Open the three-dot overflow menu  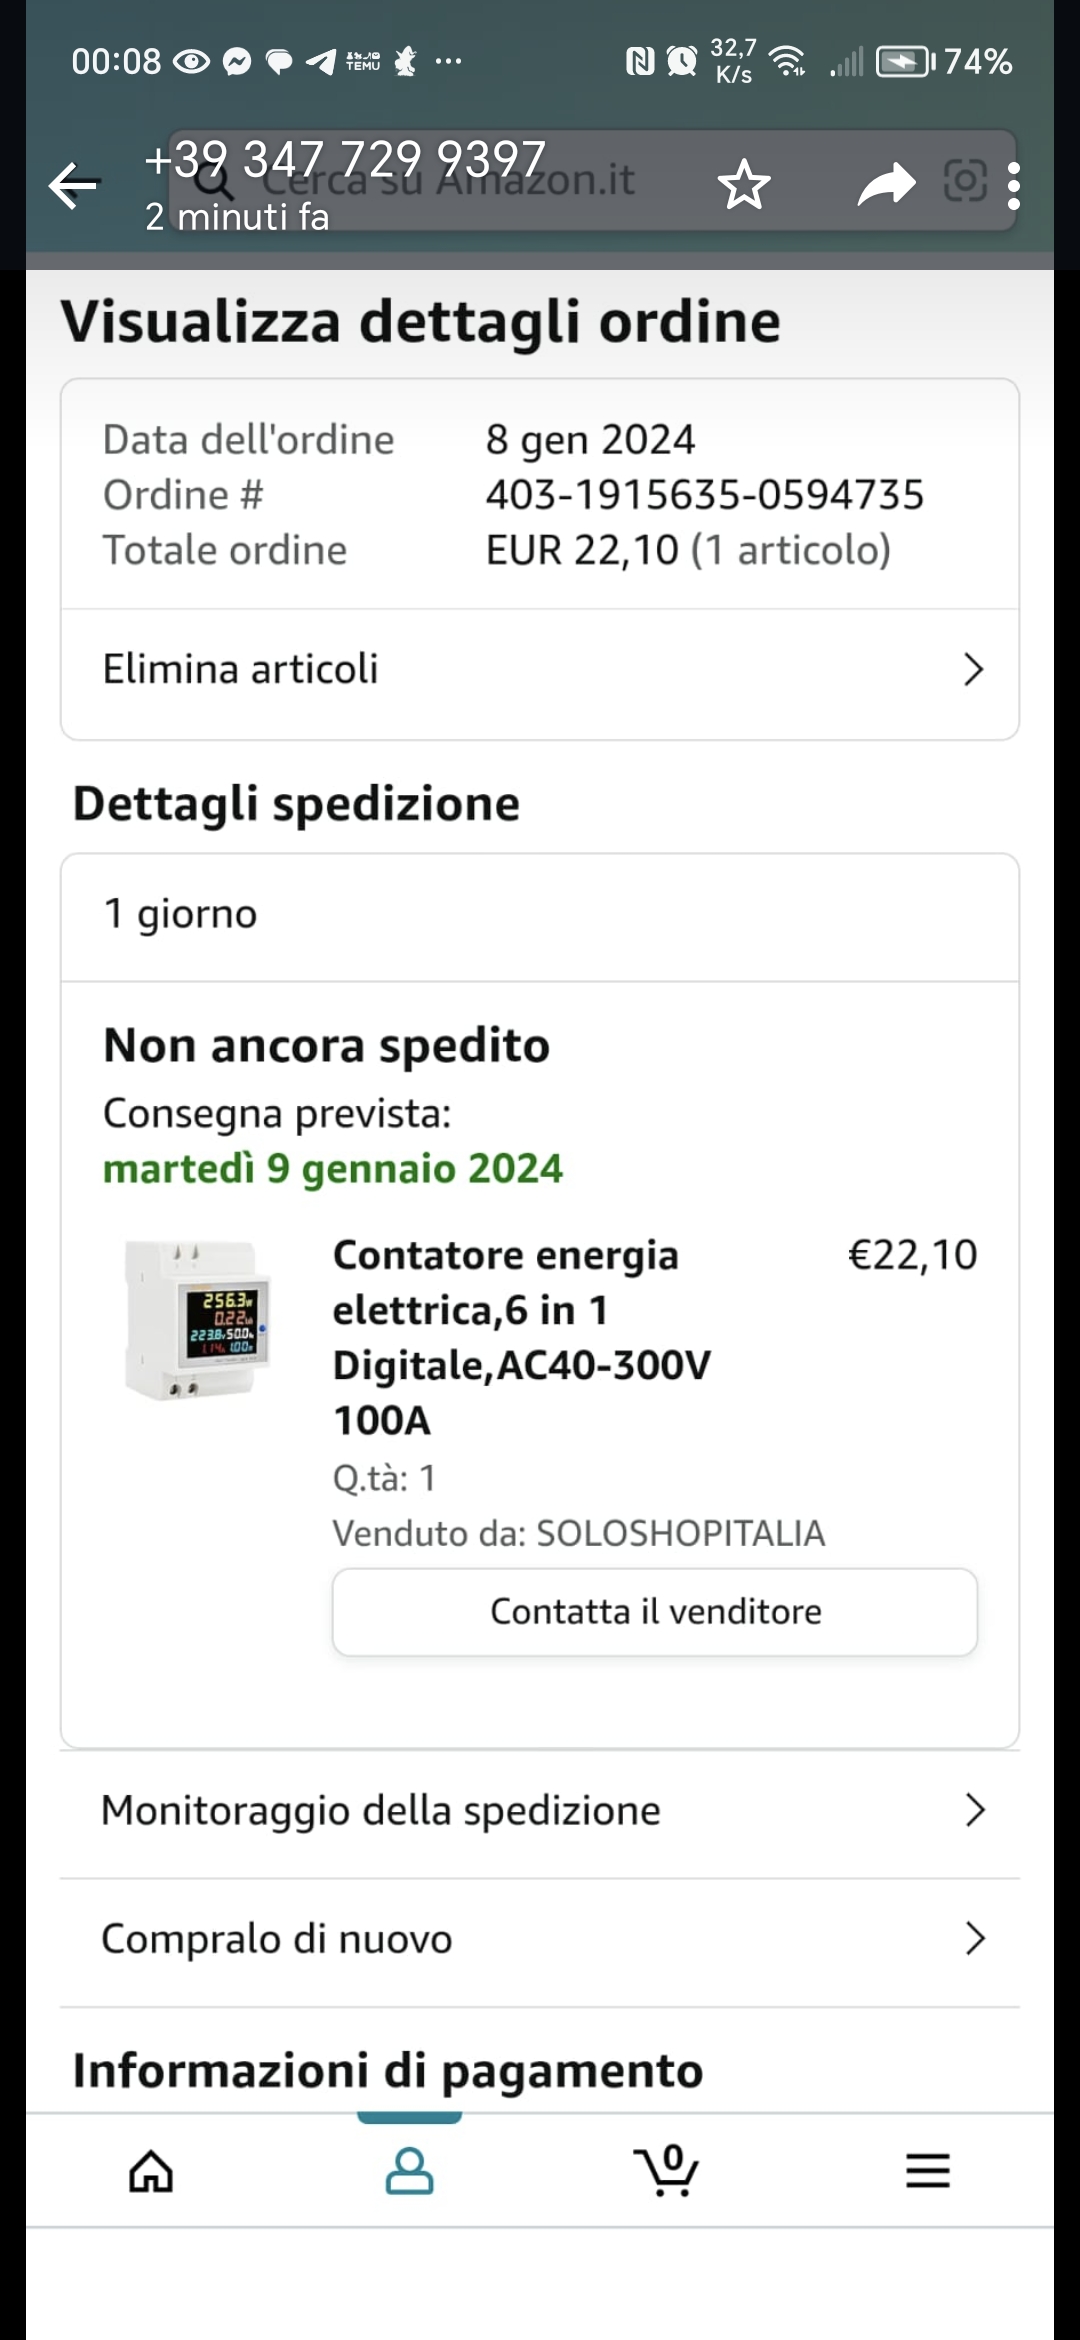click(1014, 186)
